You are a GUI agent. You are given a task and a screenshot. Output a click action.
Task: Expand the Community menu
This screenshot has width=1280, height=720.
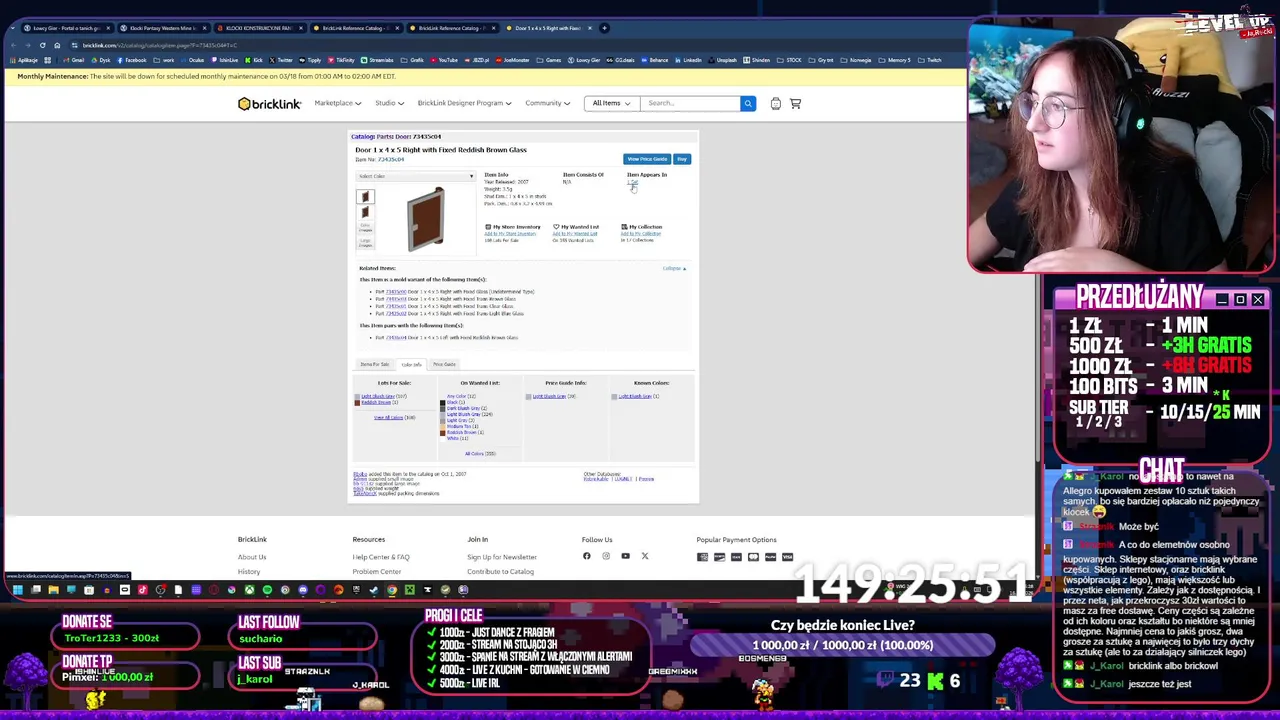coord(547,103)
